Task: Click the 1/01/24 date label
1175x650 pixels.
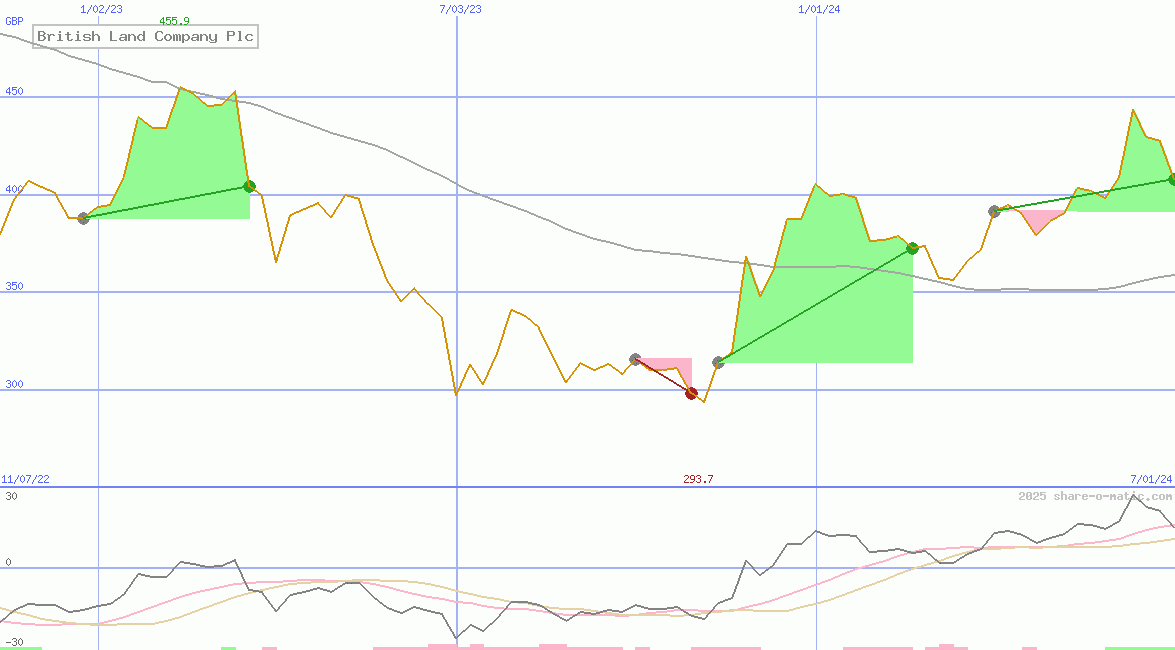Action: [x=819, y=9]
